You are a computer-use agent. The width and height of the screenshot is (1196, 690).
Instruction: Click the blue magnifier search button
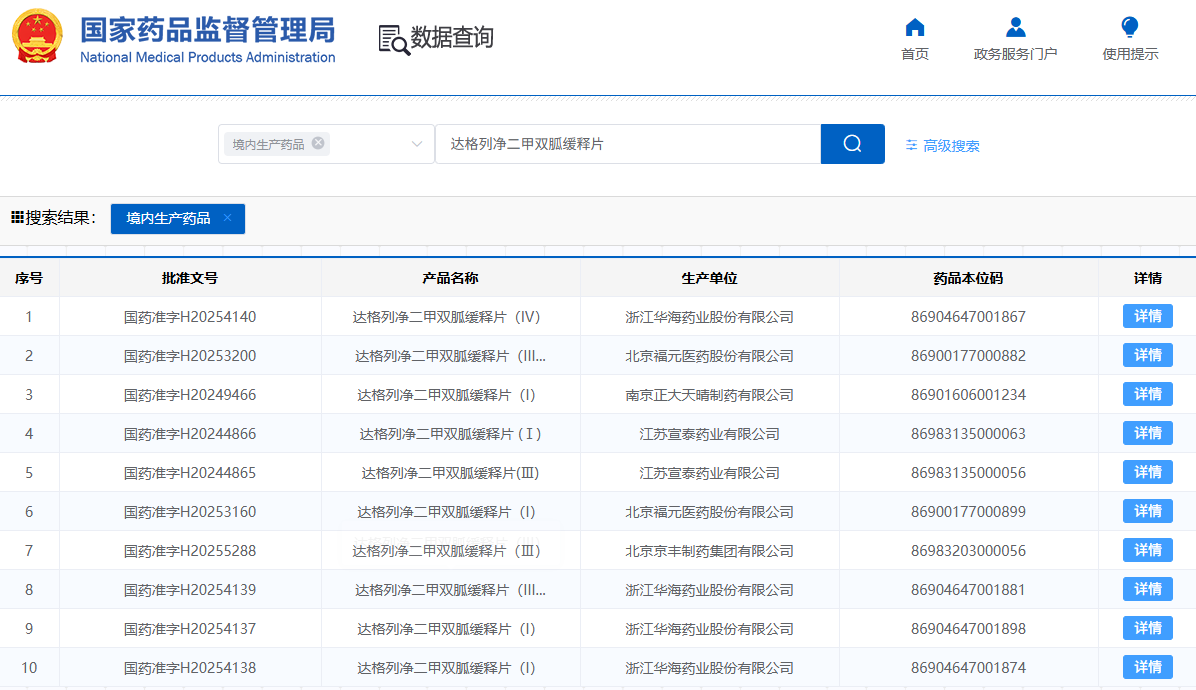pos(853,144)
